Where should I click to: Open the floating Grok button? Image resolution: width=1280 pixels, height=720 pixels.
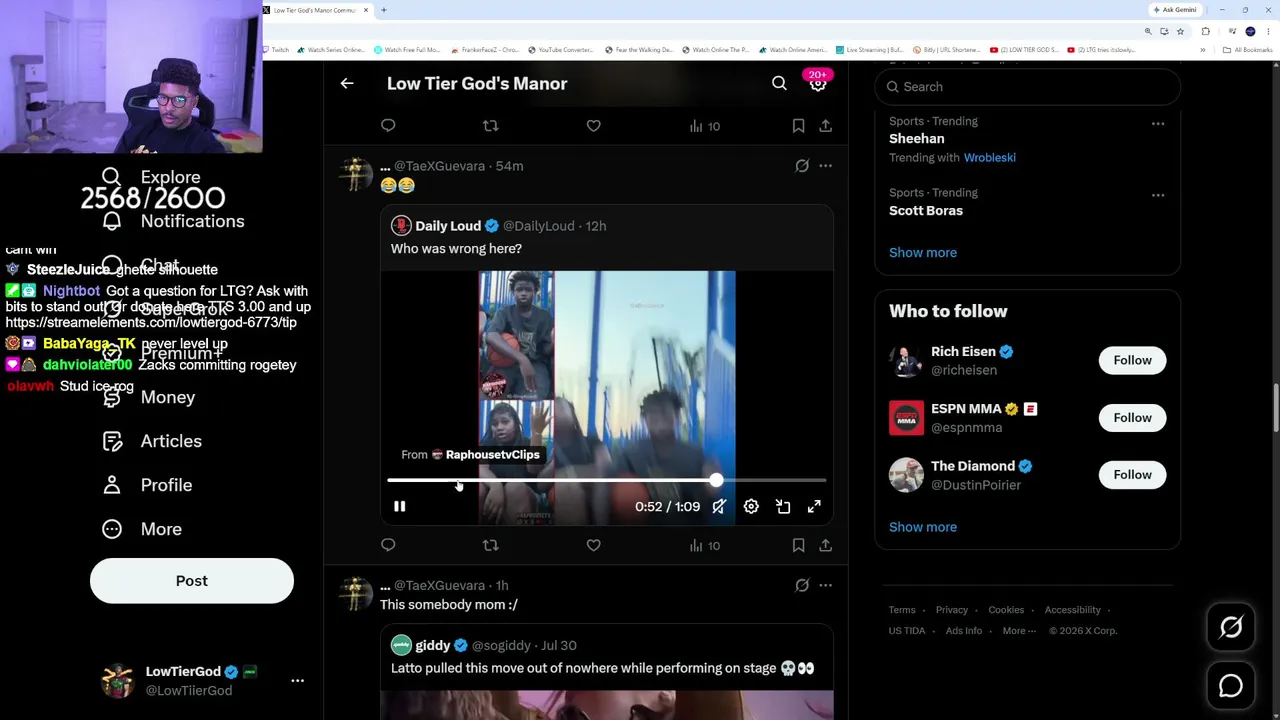pos(1231,627)
